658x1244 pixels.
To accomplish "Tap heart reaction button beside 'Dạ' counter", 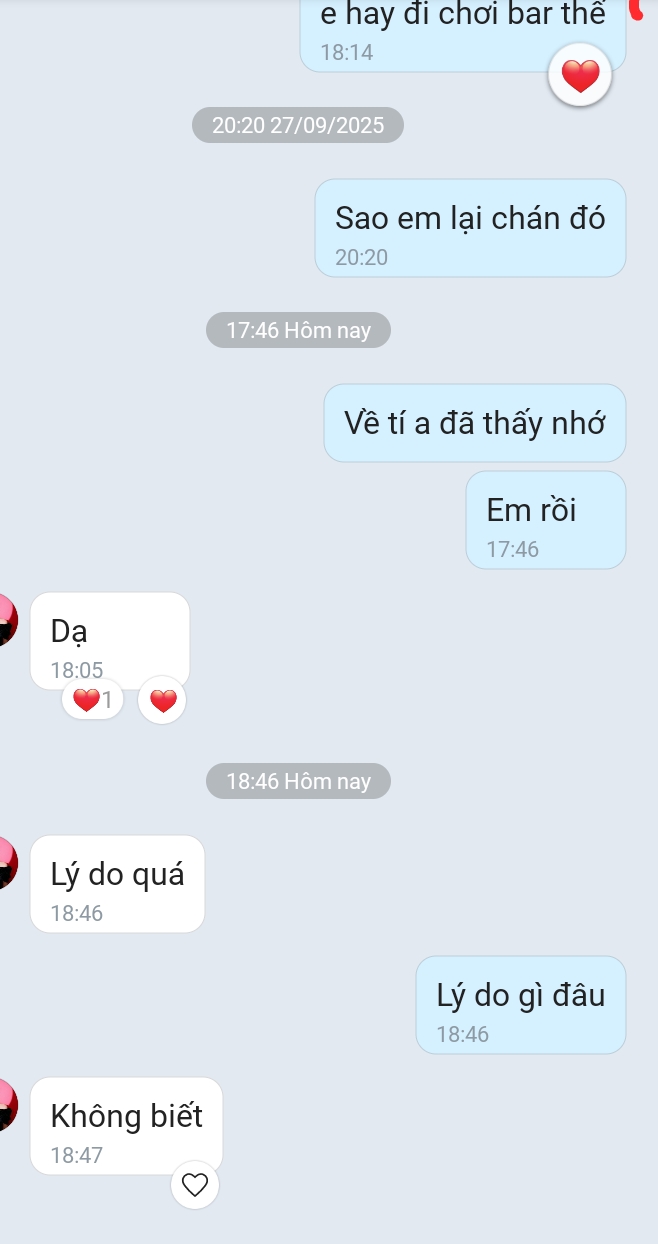I will coord(162,700).
